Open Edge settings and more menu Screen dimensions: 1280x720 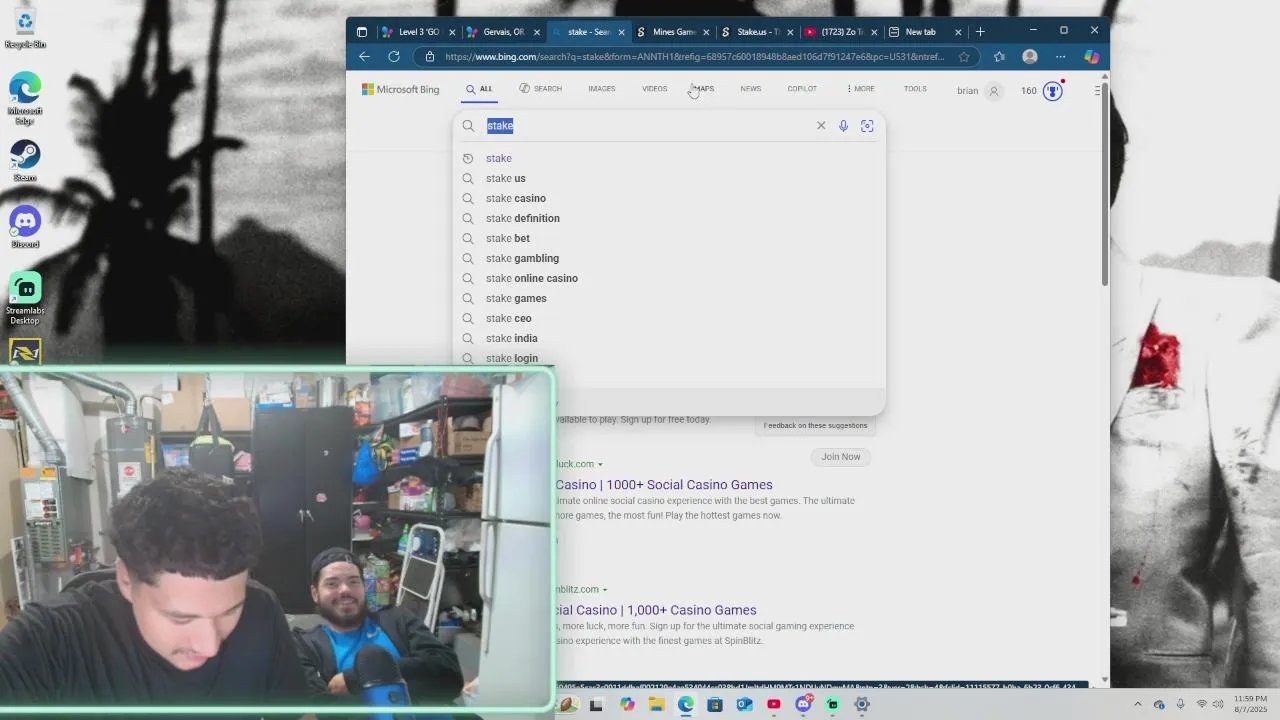(1060, 57)
